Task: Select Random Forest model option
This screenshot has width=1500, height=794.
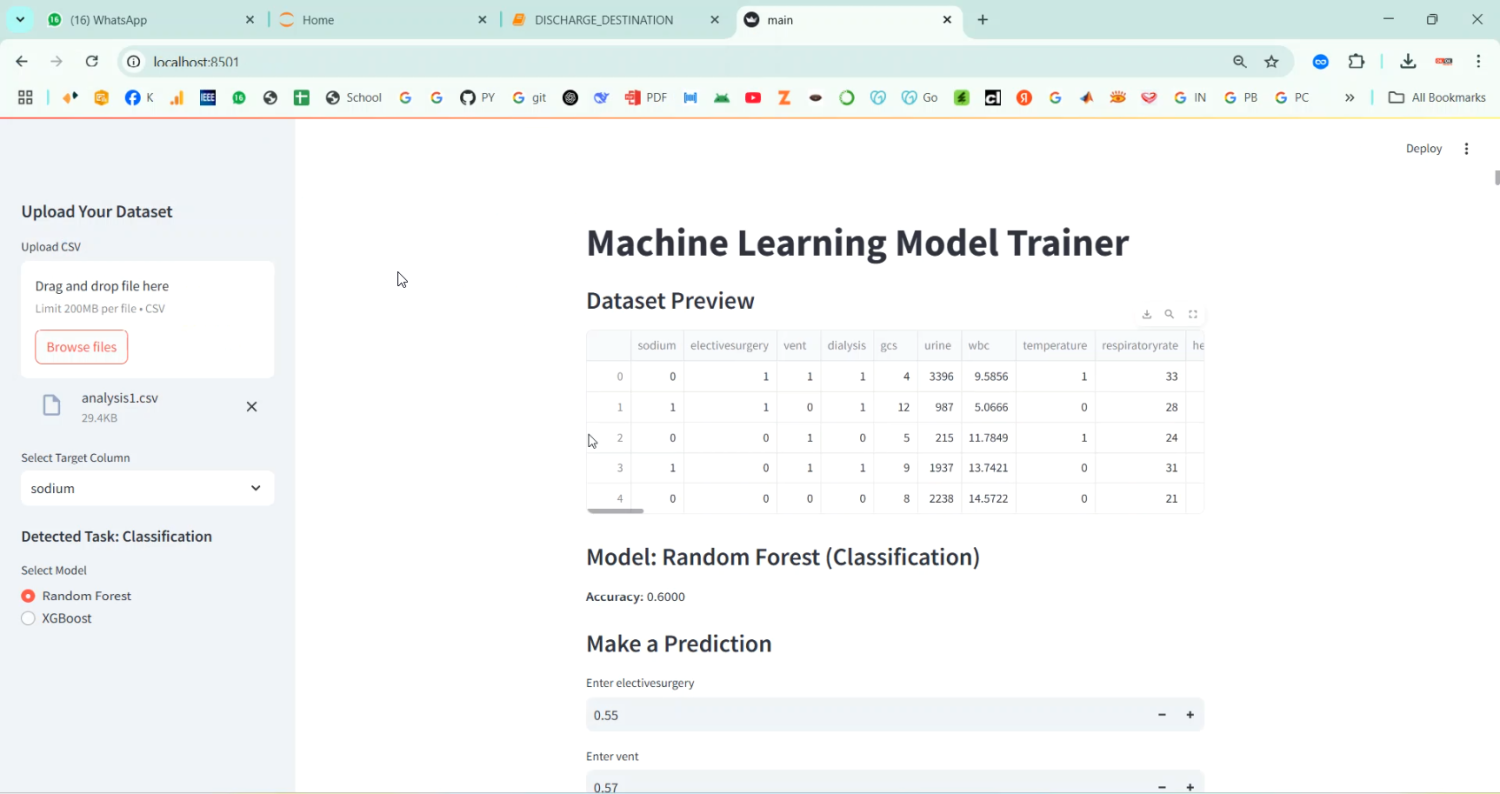Action: (x=28, y=596)
